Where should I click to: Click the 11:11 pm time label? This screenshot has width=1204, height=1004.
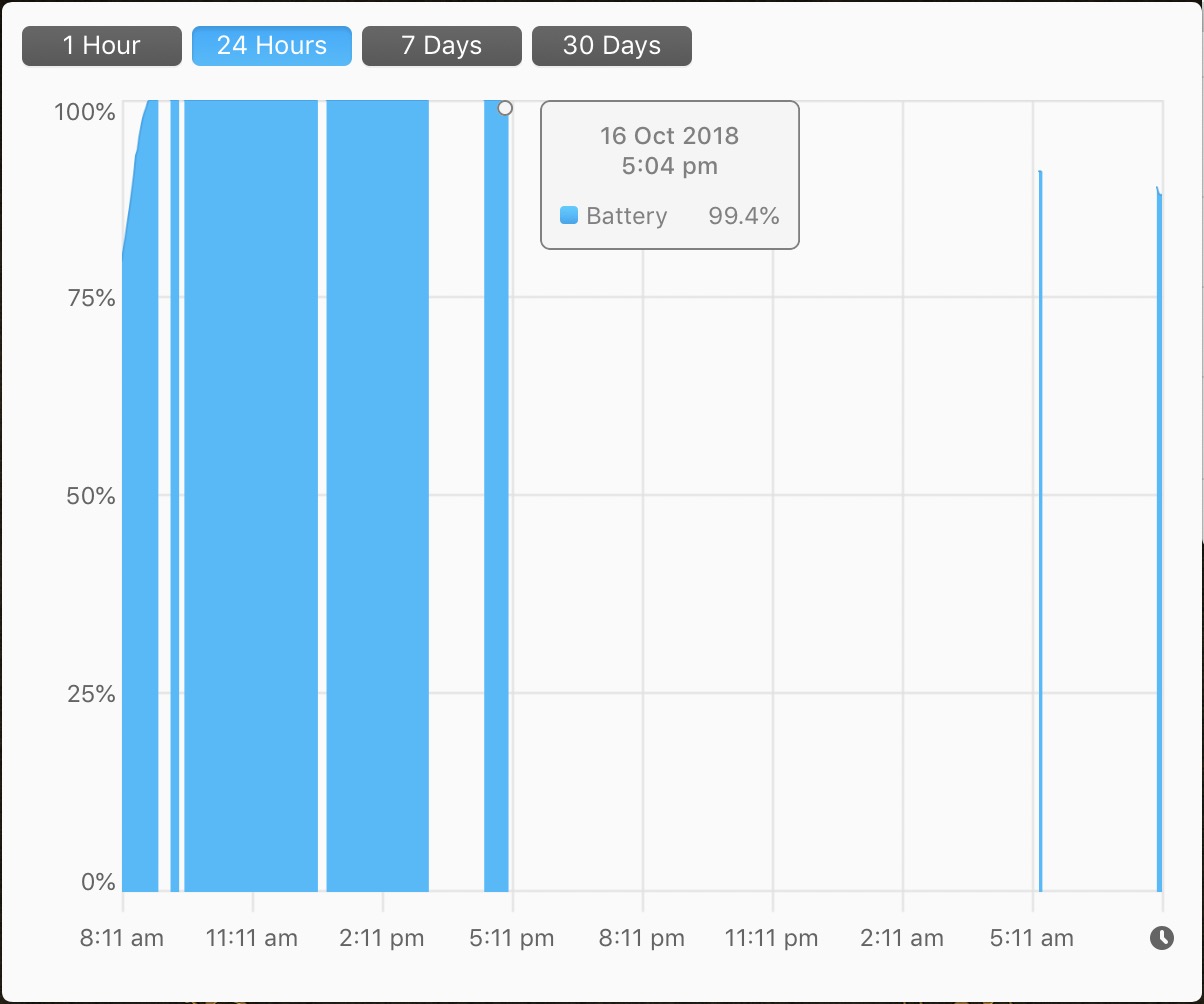pos(771,938)
